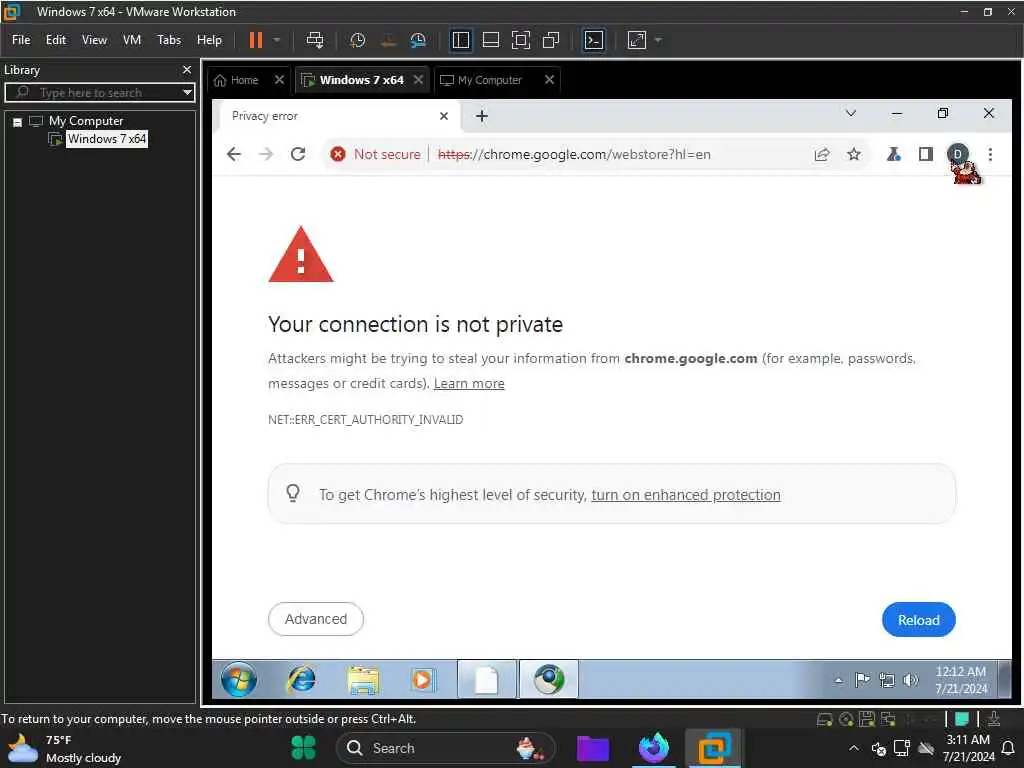Click turn on enhanced protection link
1024x768 pixels.
tap(686, 495)
